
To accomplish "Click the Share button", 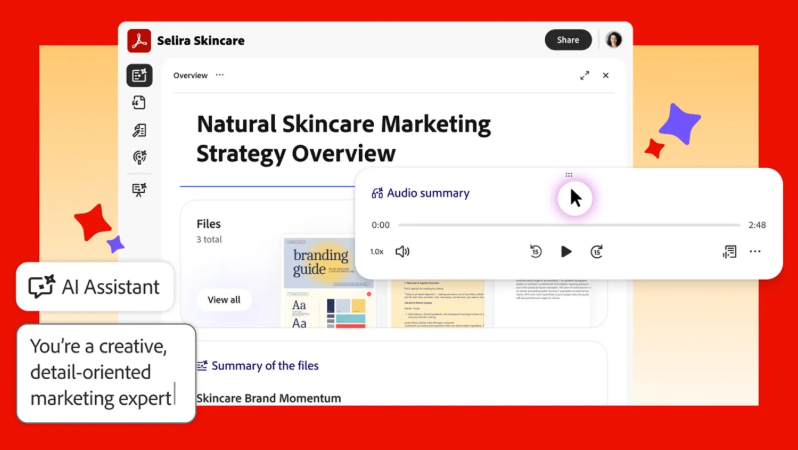I will [x=568, y=40].
